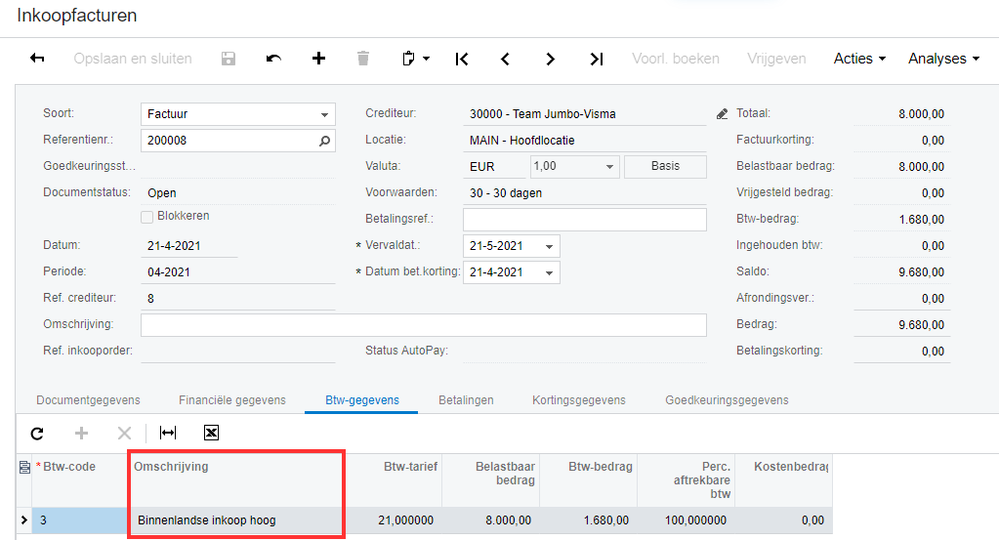This screenshot has width=999, height=540.
Task: Open the Soort dropdown
Action: click(x=324, y=115)
